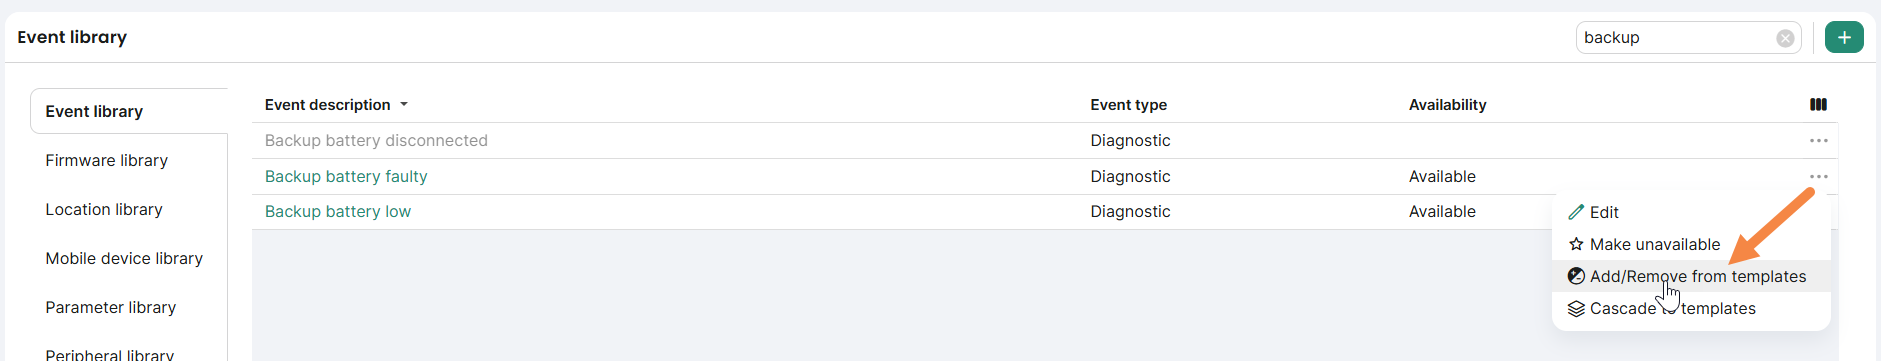
Task: Open actions menu for Backup battery disconnected
Action: (1818, 141)
